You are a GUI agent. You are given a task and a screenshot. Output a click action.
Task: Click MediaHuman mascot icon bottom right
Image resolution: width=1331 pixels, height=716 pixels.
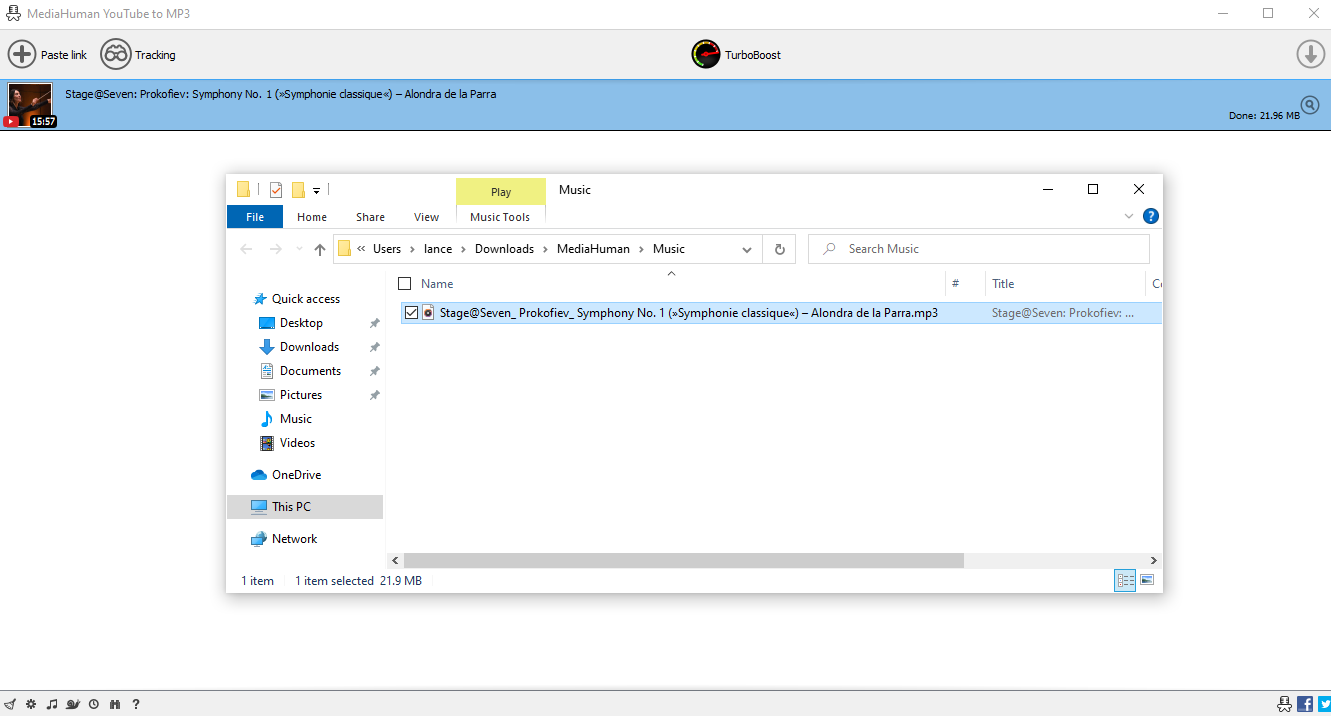[x=1285, y=704]
